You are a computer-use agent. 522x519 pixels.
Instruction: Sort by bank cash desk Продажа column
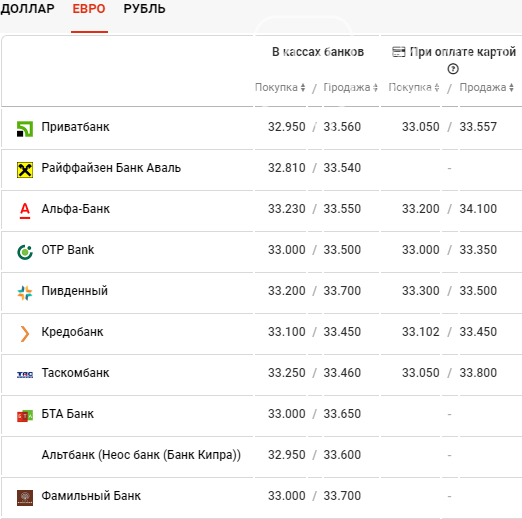(x=351, y=87)
